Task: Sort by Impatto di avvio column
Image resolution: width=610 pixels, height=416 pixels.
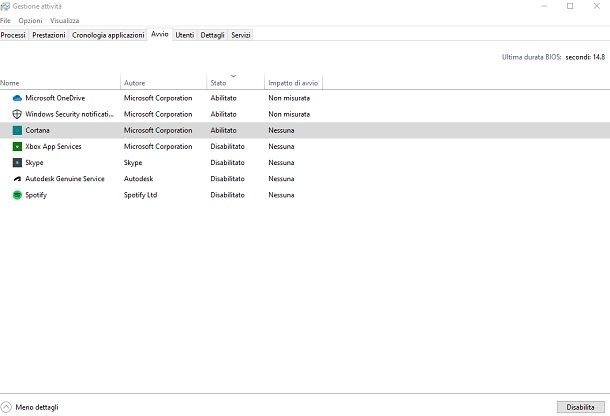Action: coord(293,82)
